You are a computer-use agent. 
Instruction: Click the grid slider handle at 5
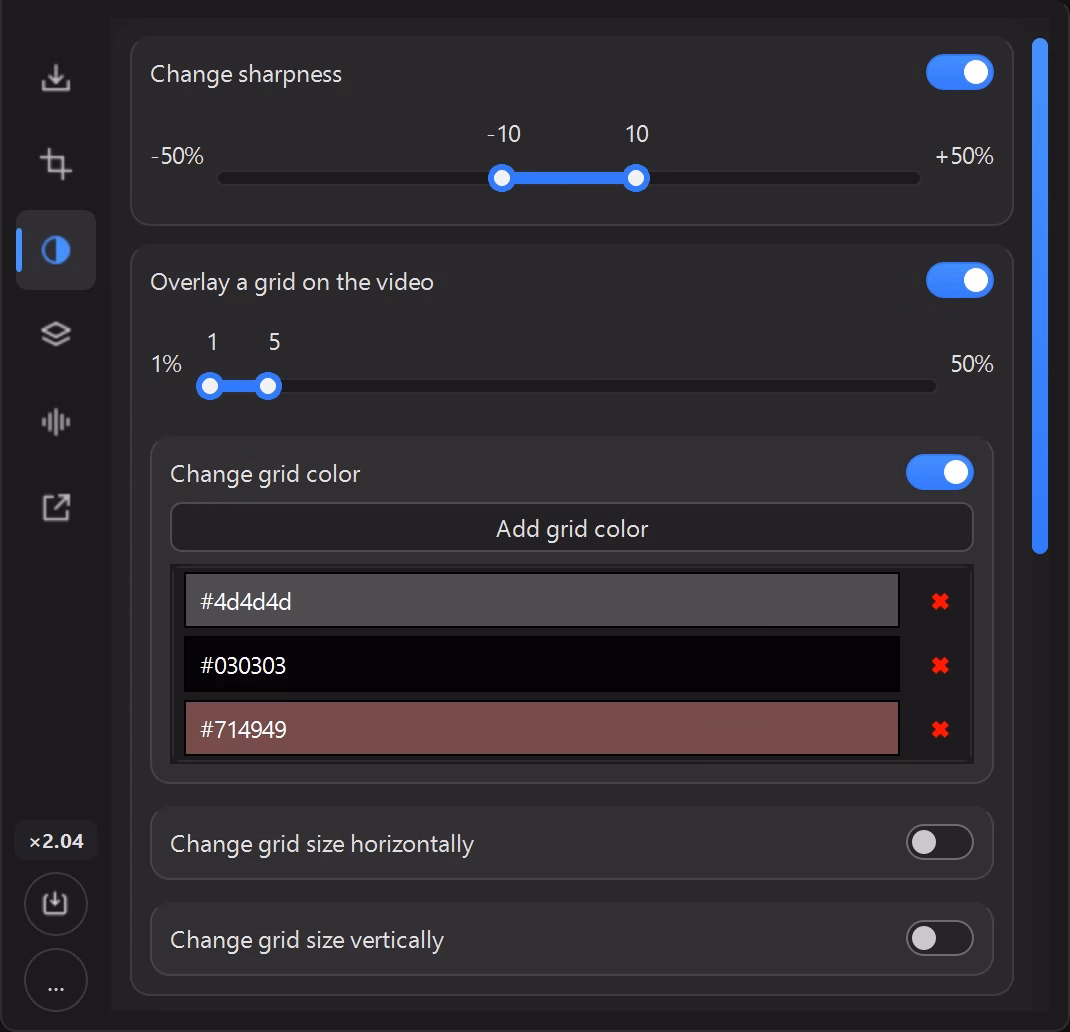268,386
